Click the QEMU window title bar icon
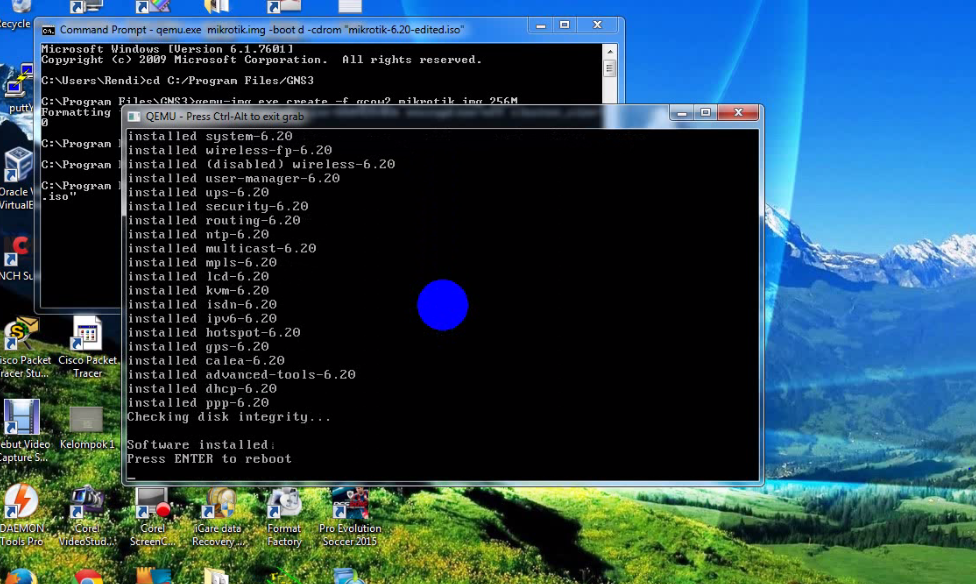The width and height of the screenshot is (976, 584). (x=134, y=116)
